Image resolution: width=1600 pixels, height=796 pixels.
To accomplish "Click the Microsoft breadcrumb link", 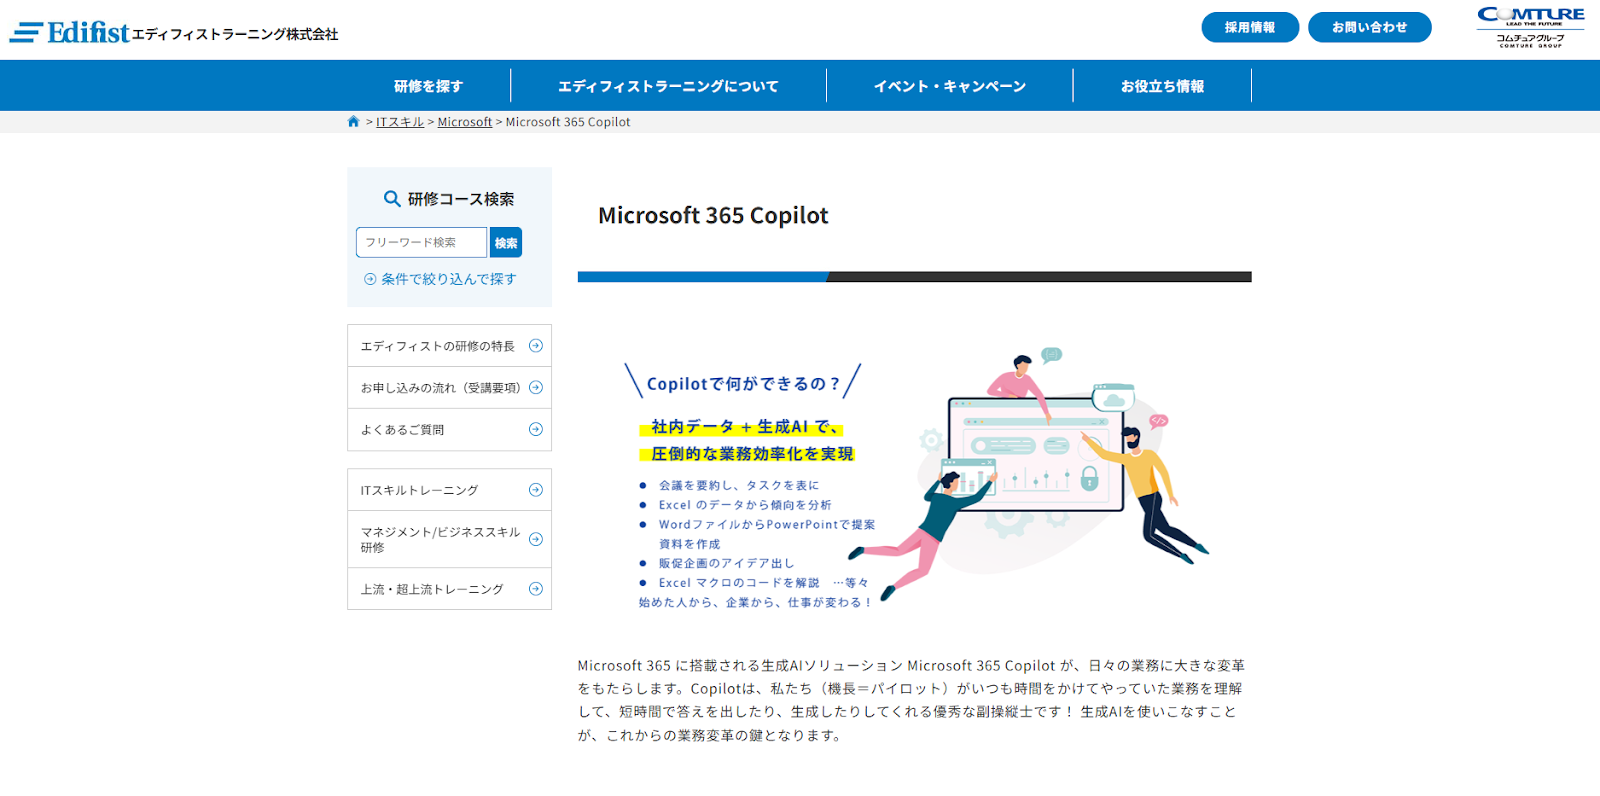I will pos(465,122).
